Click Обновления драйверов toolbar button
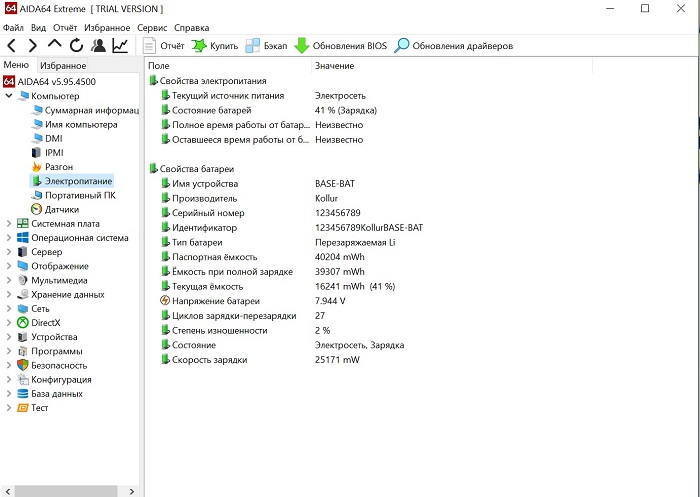Viewport: 700px width, 497px height. 454,46
